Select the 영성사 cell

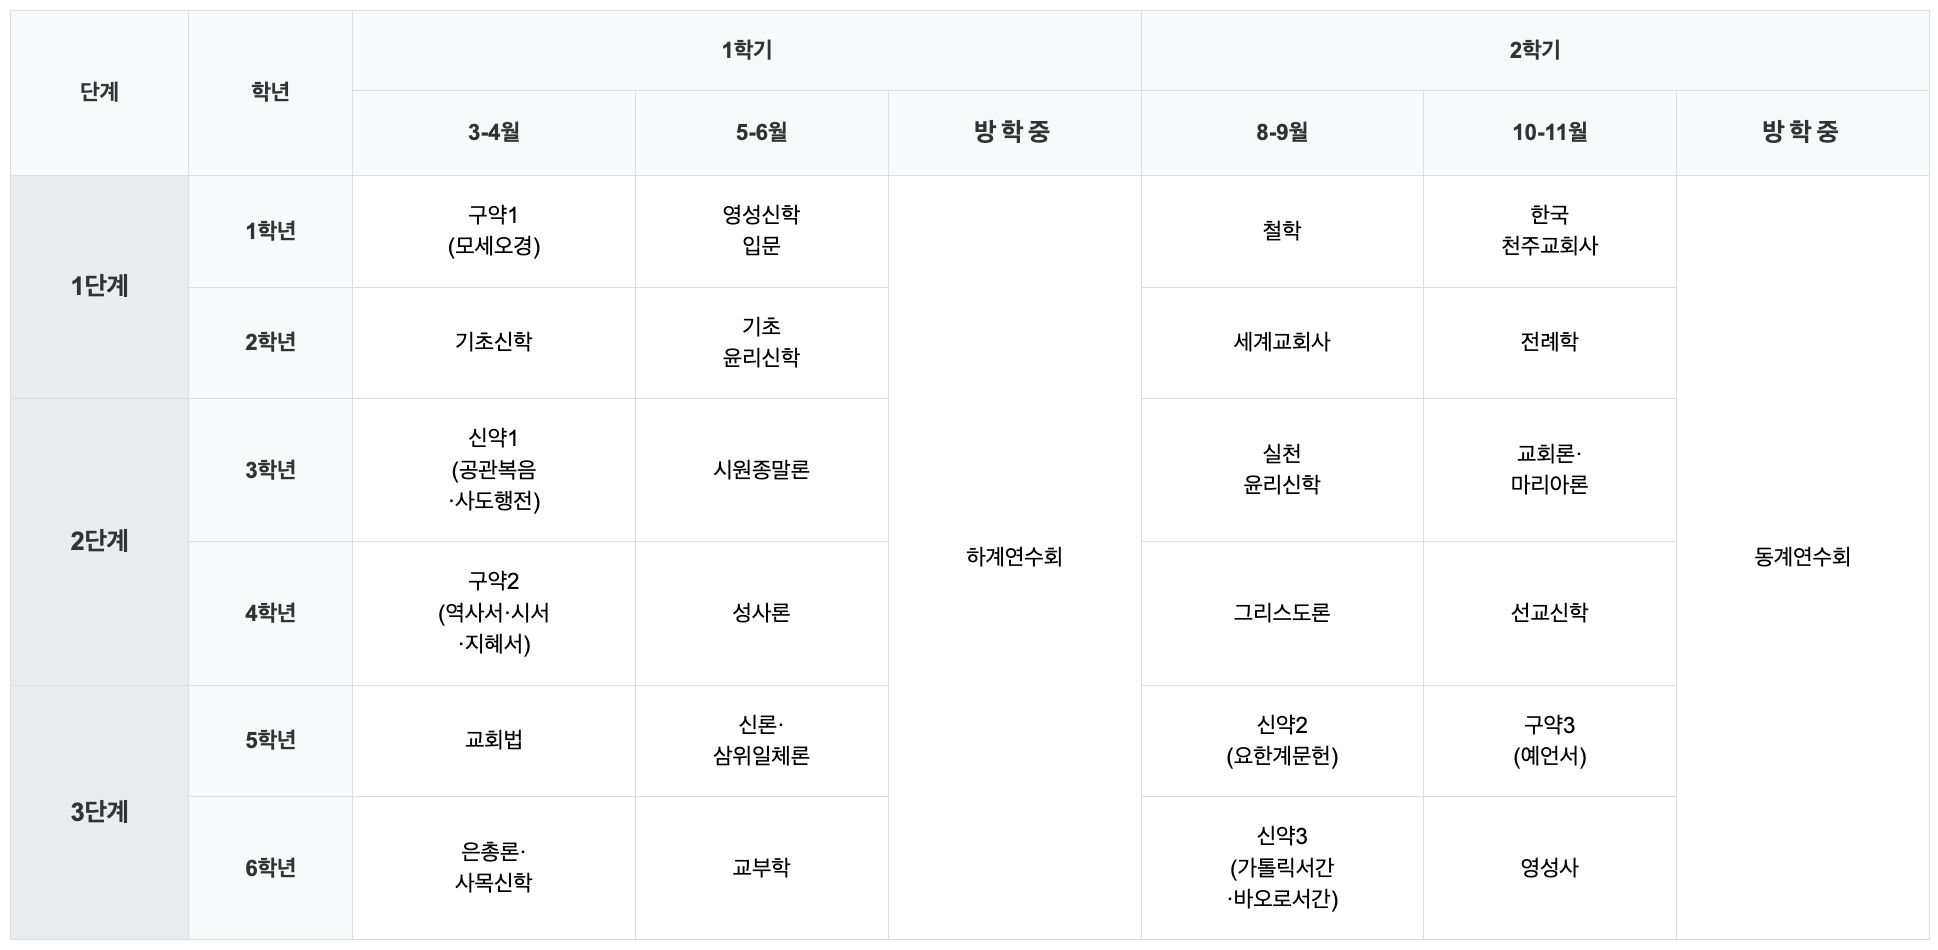1549,867
